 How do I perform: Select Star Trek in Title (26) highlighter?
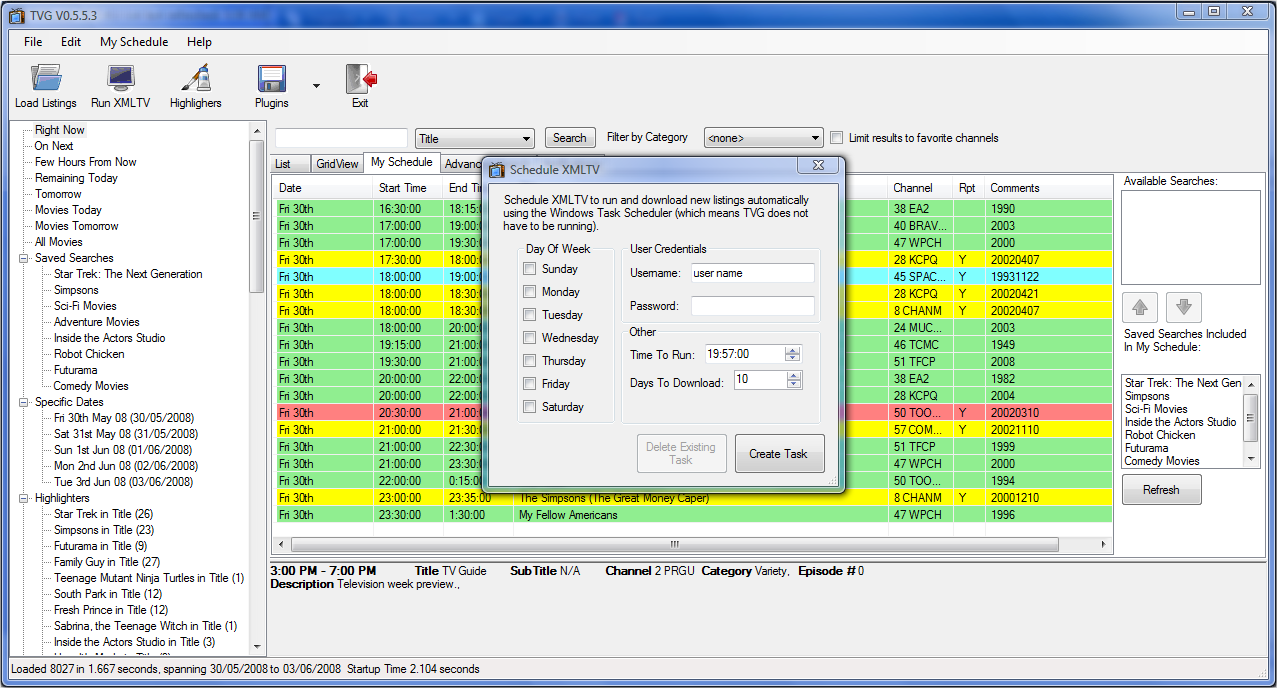click(104, 514)
